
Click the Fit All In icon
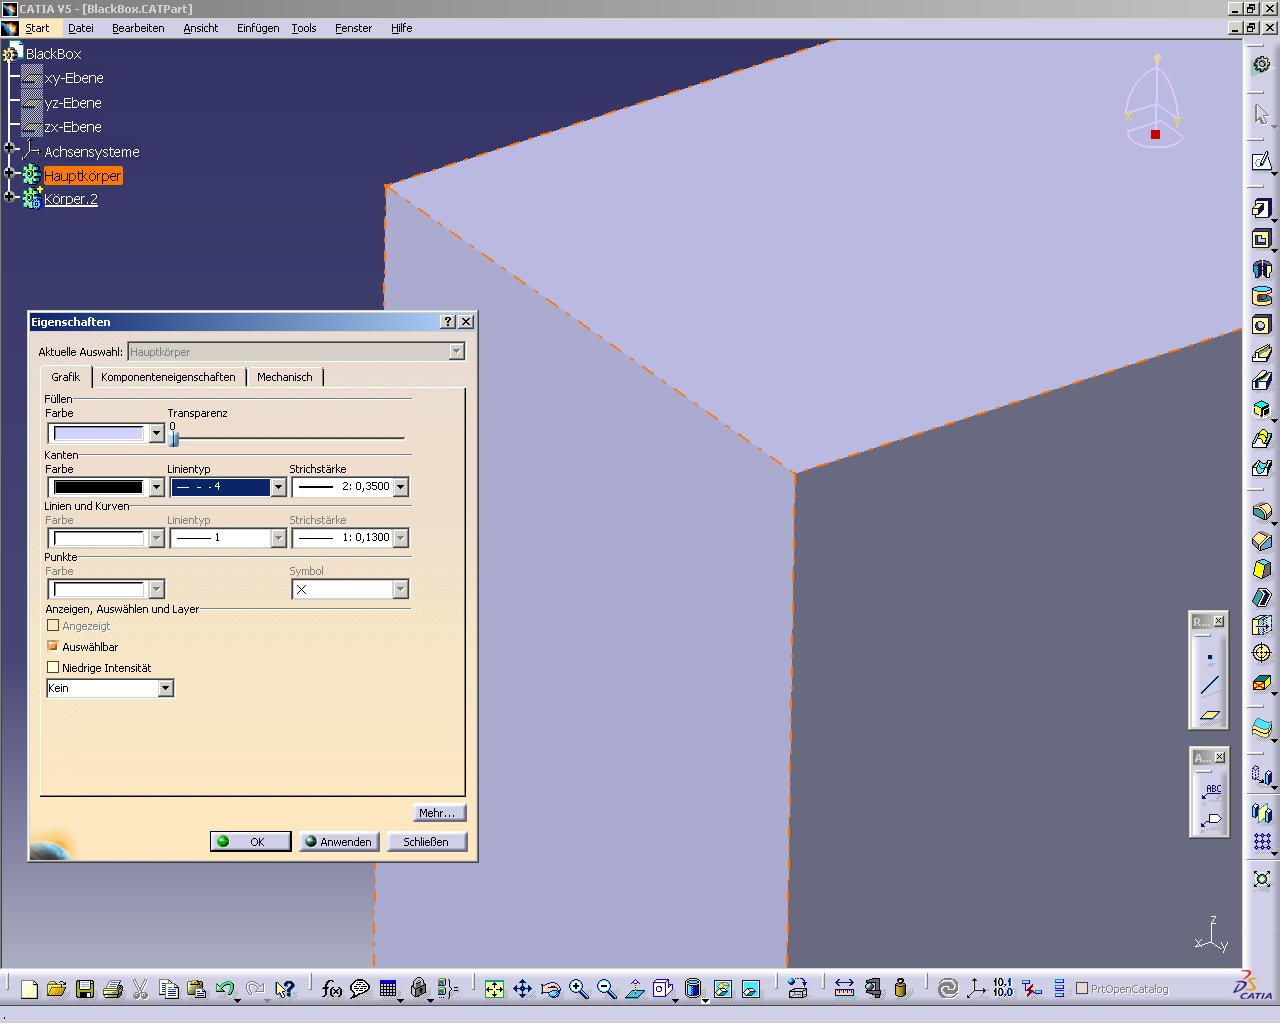(x=494, y=989)
